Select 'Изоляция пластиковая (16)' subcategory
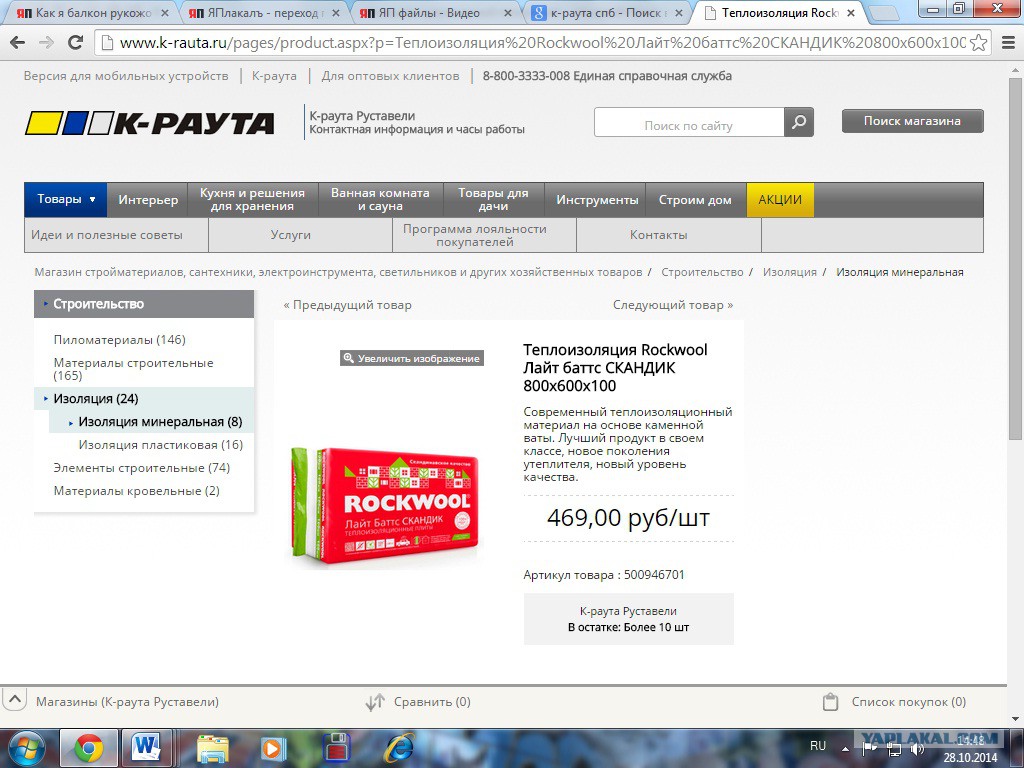The width and height of the screenshot is (1024, 768). [161, 445]
